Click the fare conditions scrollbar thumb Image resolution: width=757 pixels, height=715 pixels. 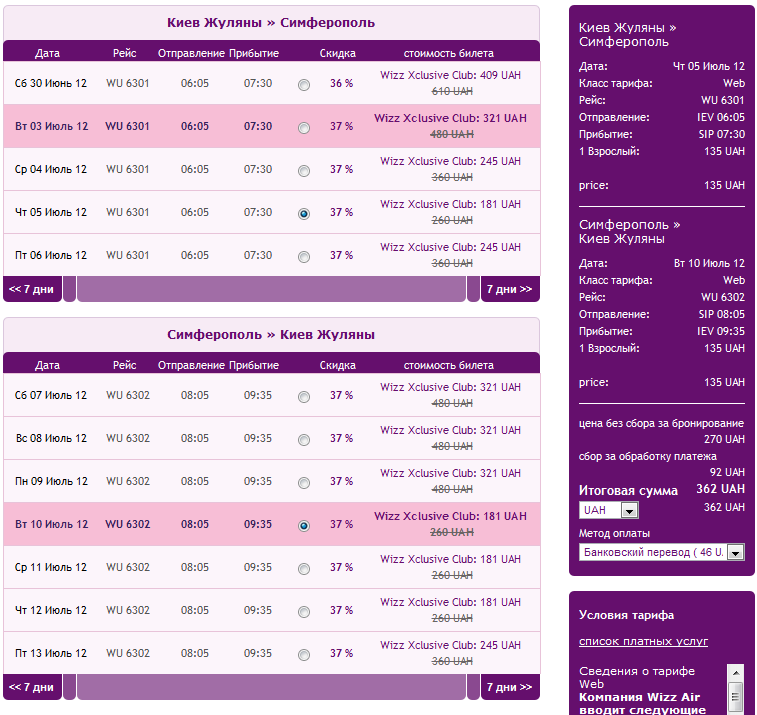coord(735,697)
